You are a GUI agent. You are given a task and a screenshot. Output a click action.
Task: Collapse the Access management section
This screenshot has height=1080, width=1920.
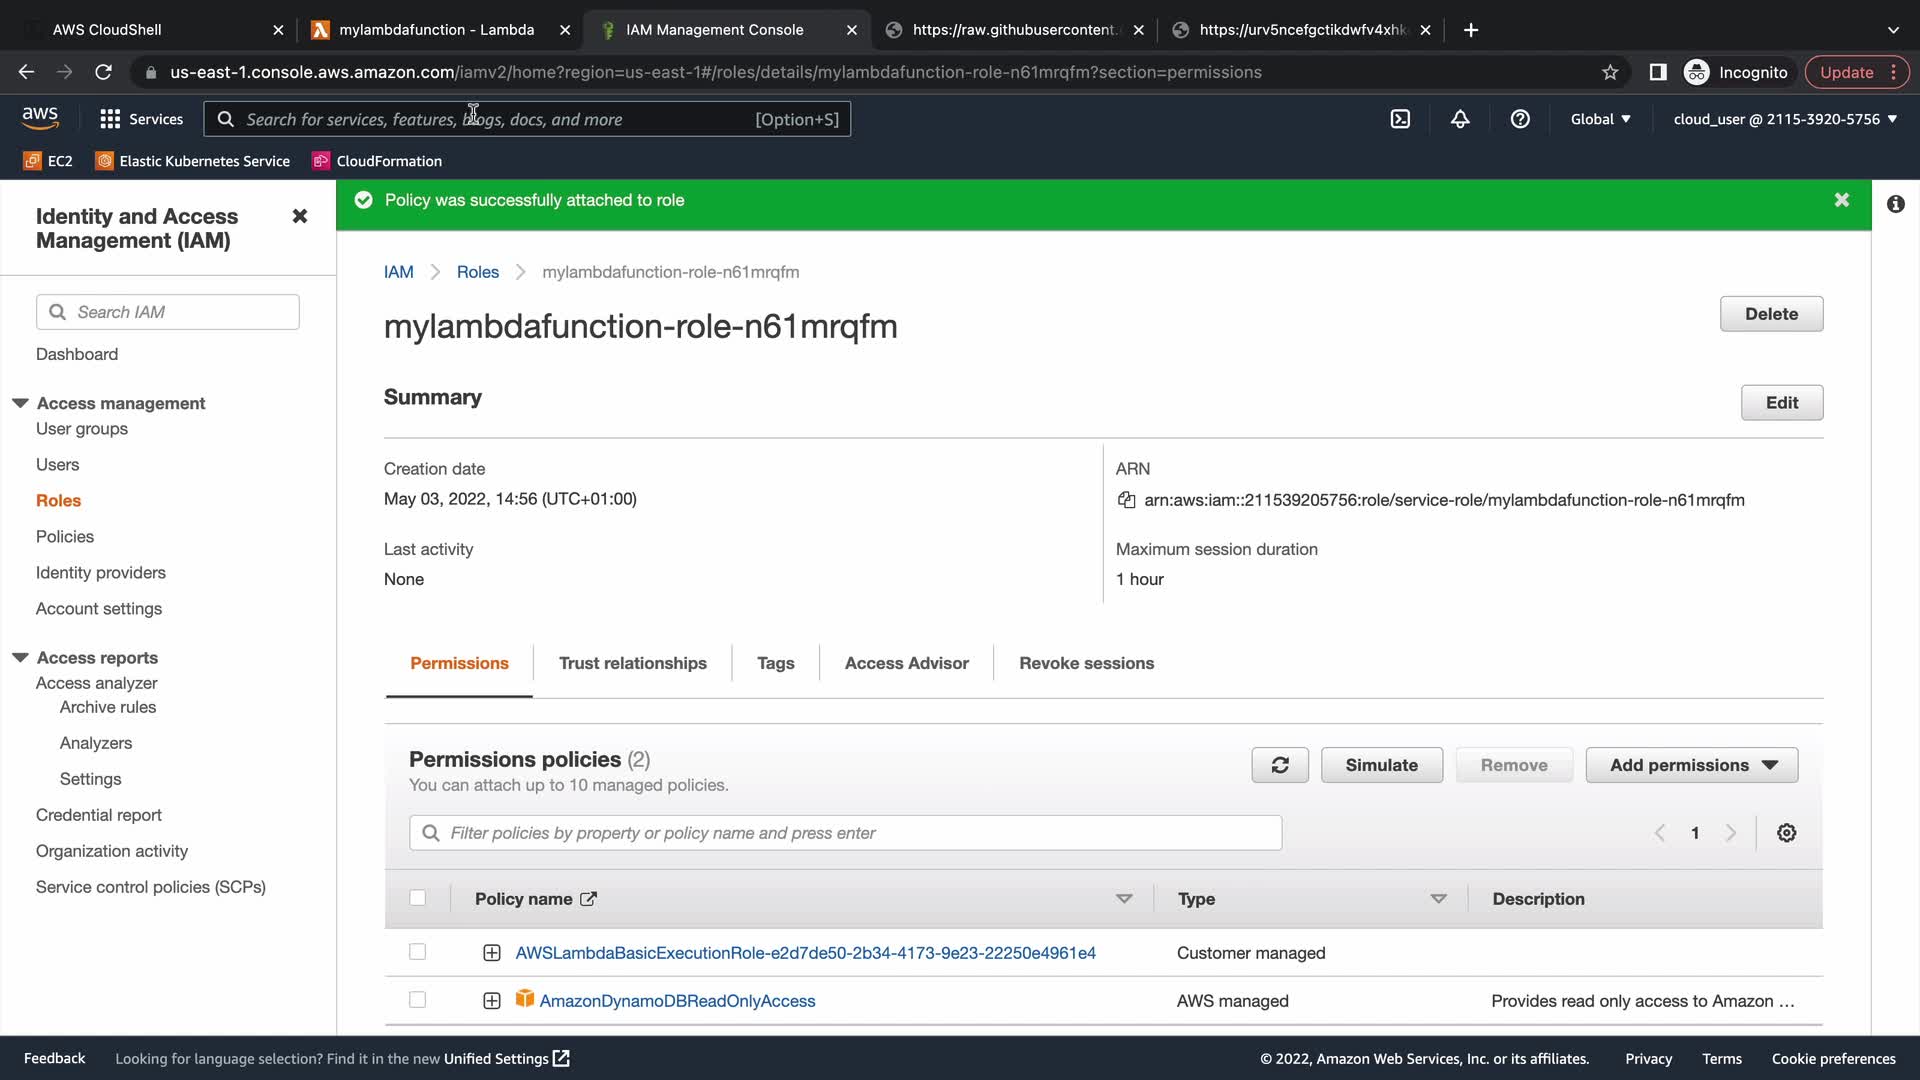[20, 403]
